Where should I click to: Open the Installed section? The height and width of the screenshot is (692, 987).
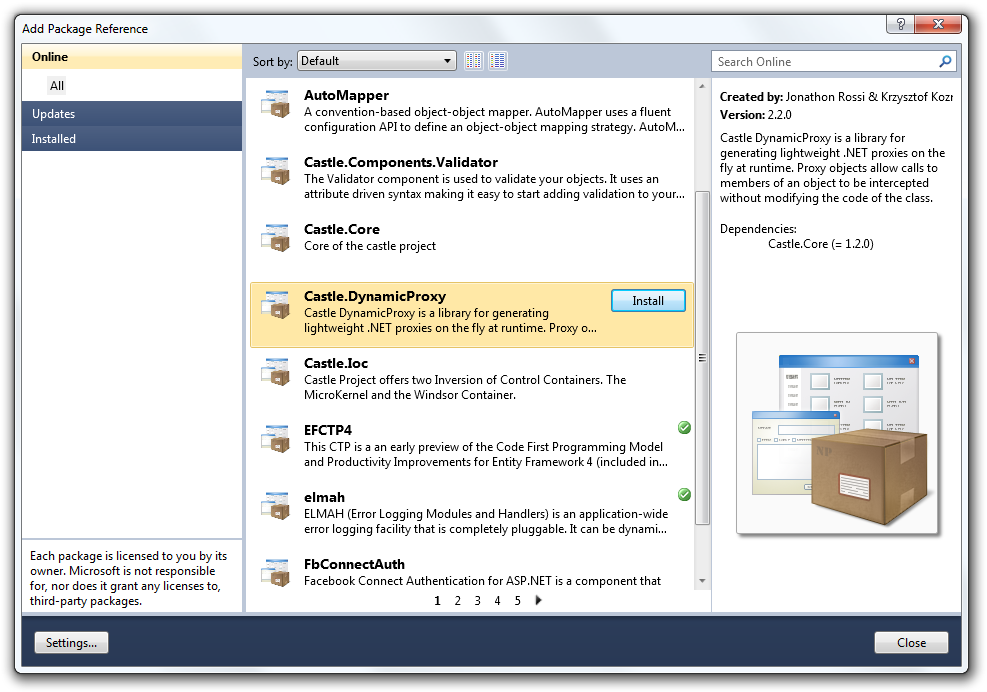pyautogui.click(x=132, y=139)
